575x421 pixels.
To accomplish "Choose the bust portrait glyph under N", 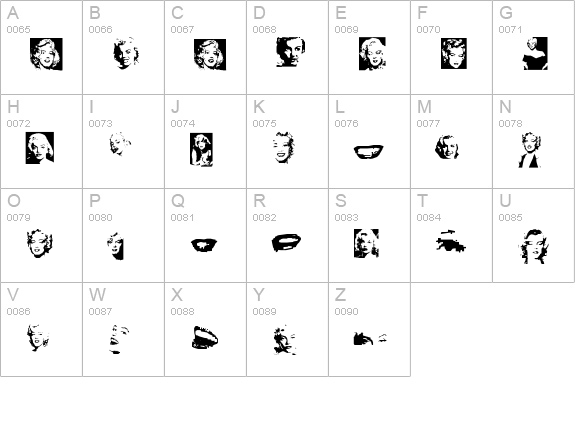I will point(530,150).
